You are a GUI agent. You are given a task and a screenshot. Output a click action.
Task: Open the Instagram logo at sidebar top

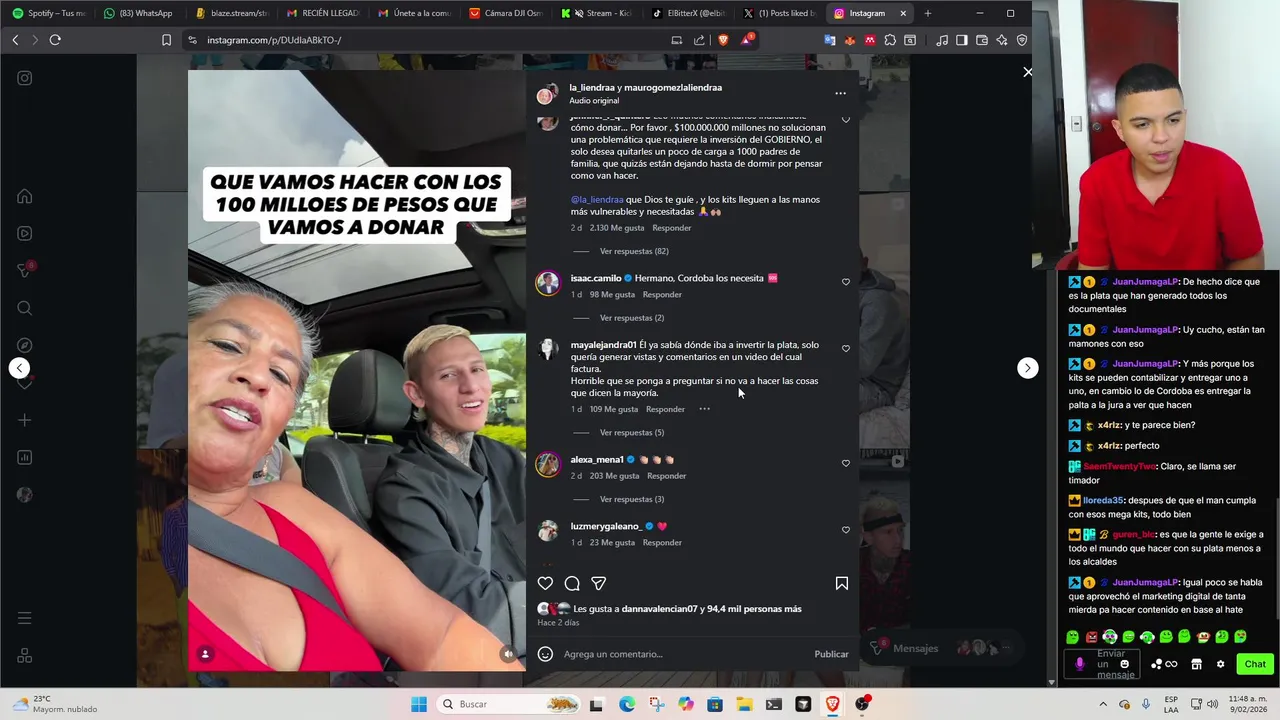(x=24, y=78)
